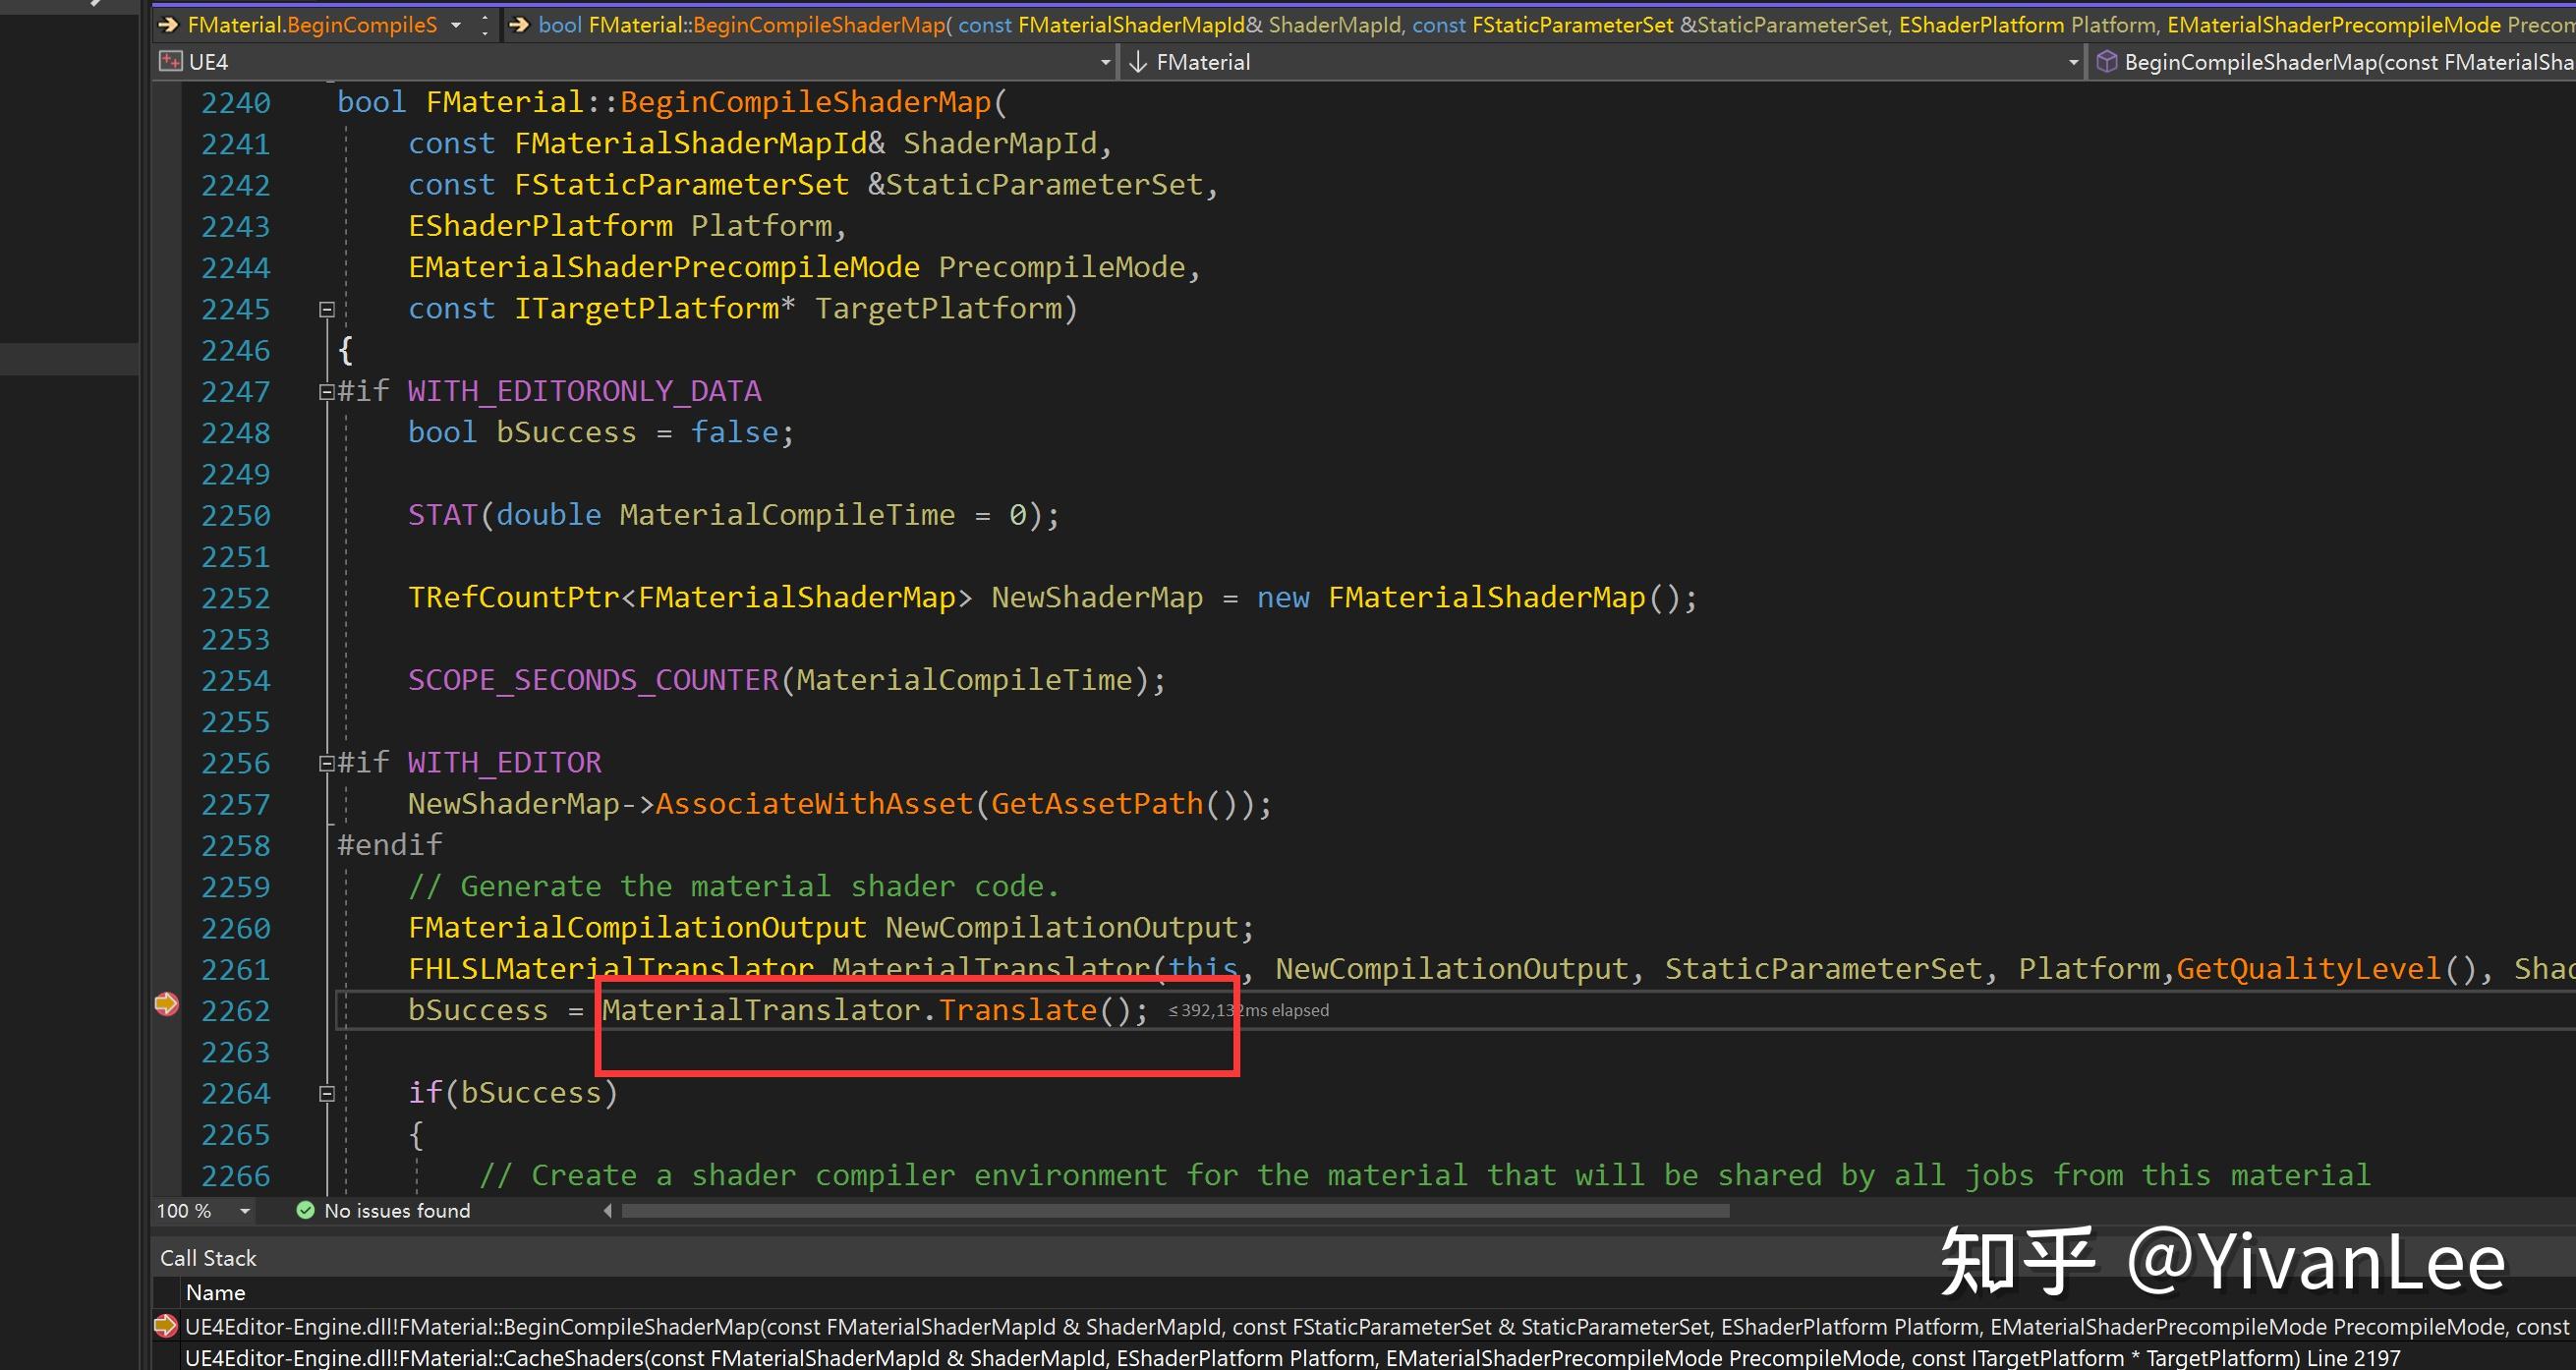Click ITargetPlatform on line 2245
The width and height of the screenshot is (2576, 1370).
point(647,308)
